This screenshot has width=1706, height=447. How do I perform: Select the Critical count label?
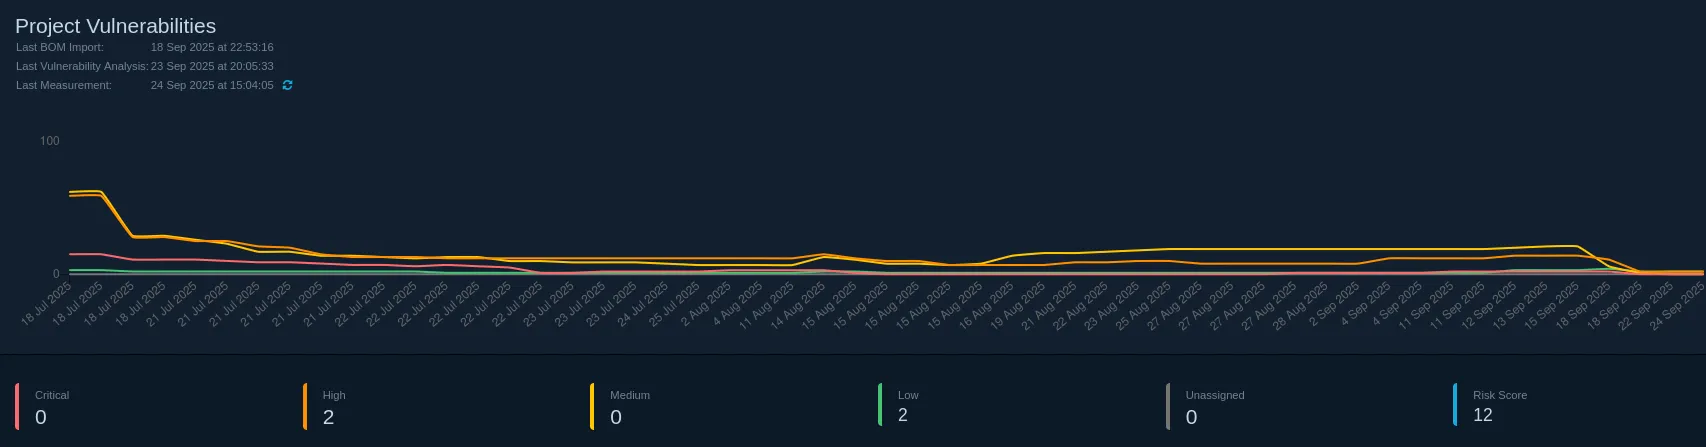[x=52, y=395]
